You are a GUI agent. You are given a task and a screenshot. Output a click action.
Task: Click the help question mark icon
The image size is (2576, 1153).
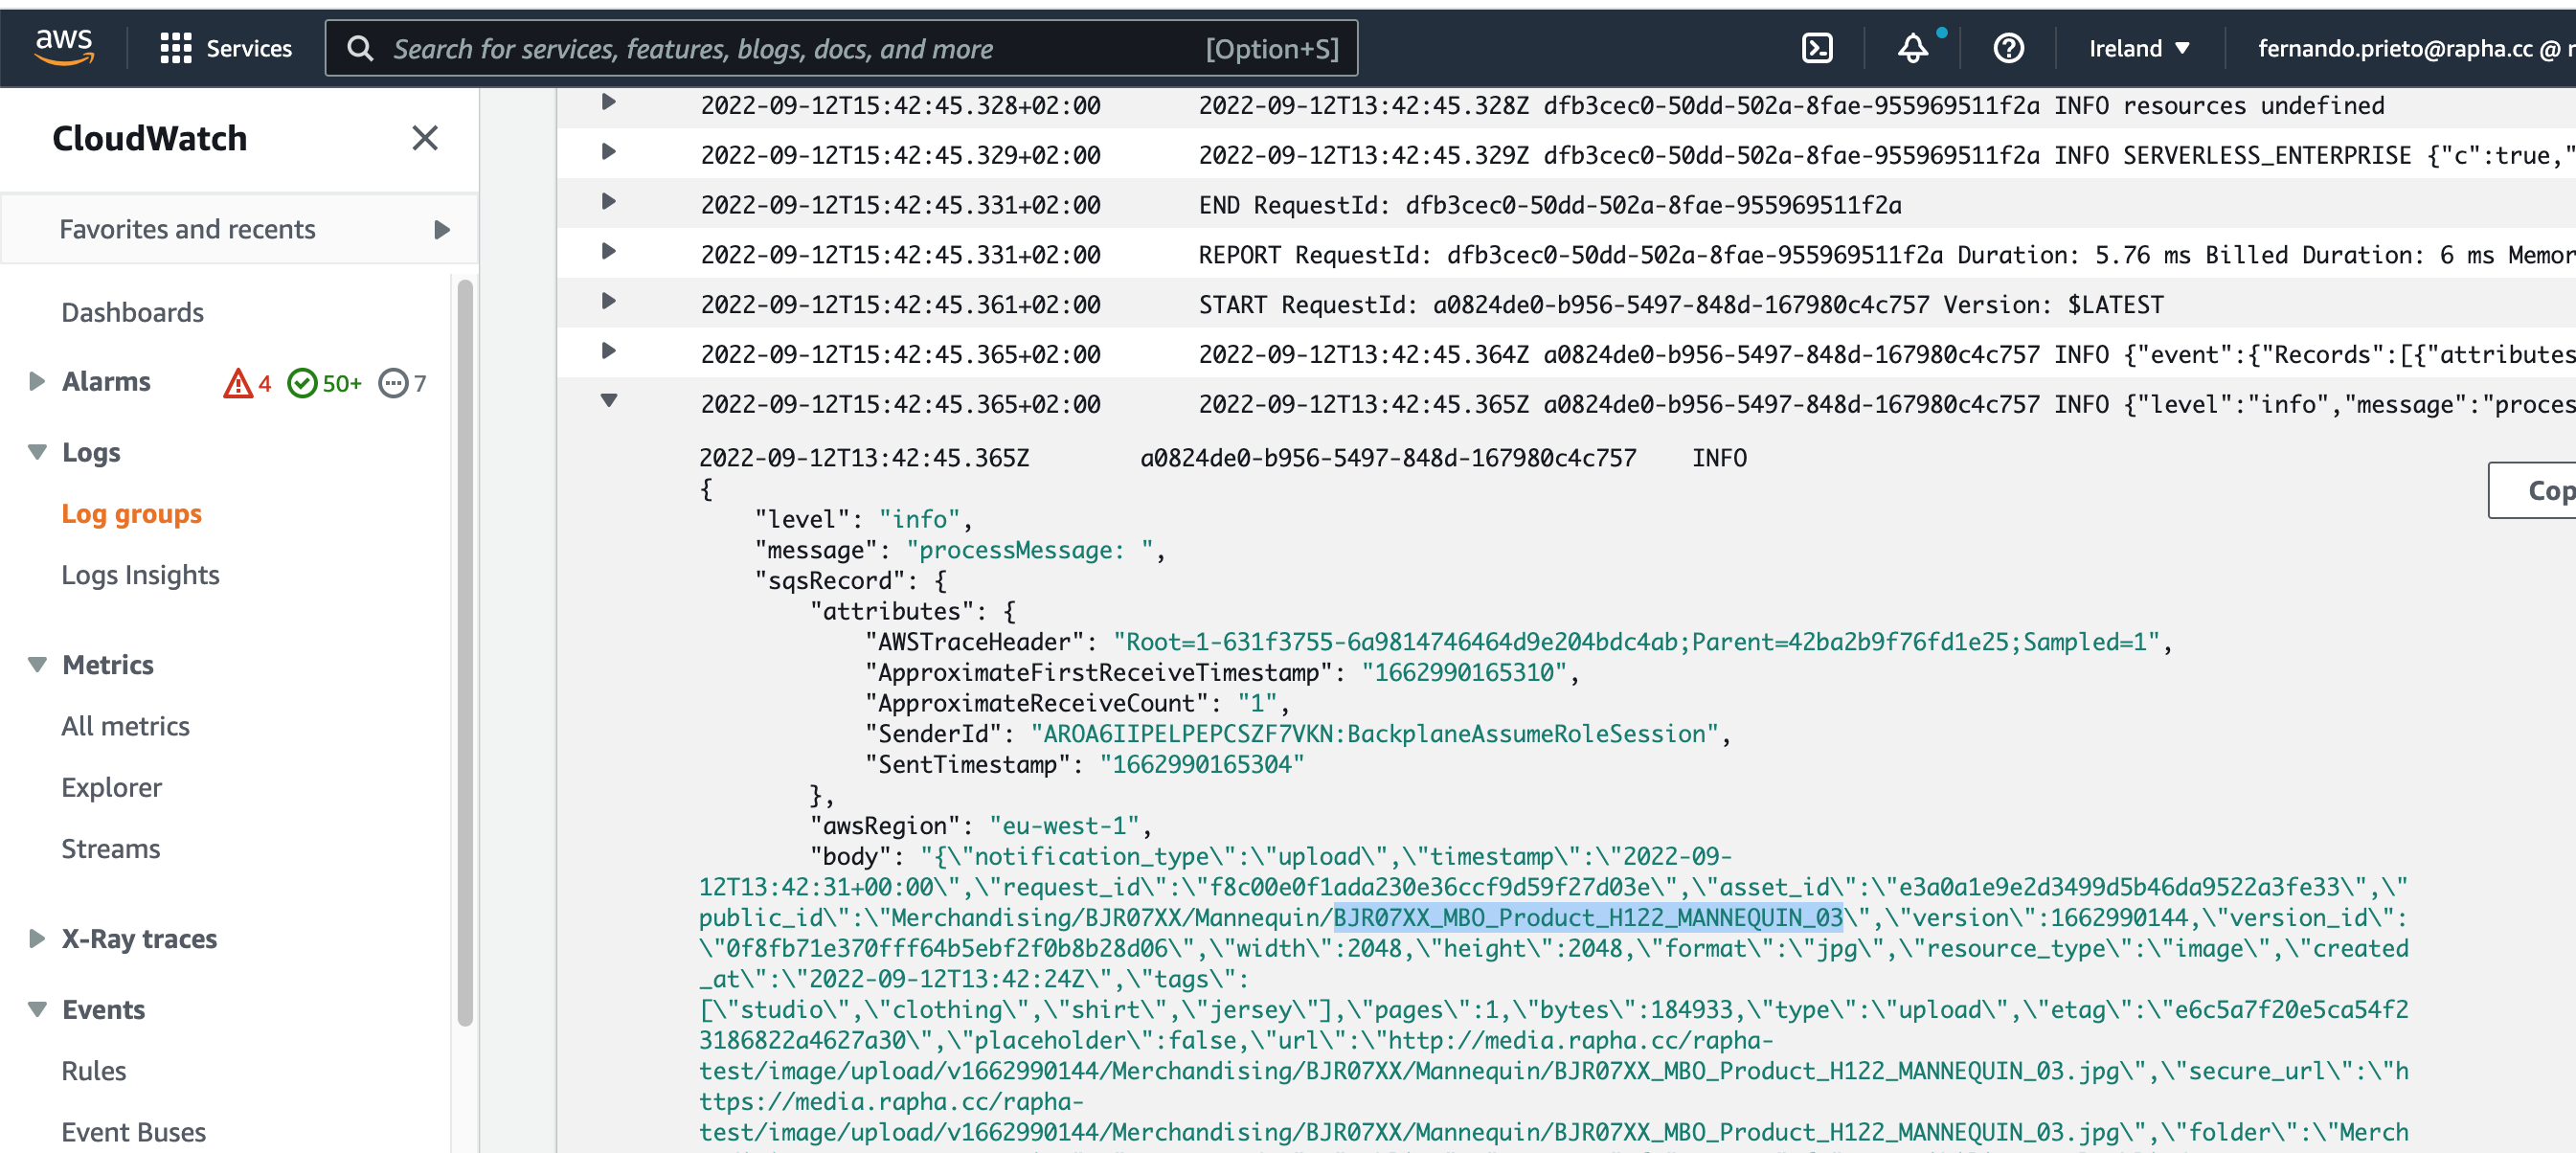2008,48
